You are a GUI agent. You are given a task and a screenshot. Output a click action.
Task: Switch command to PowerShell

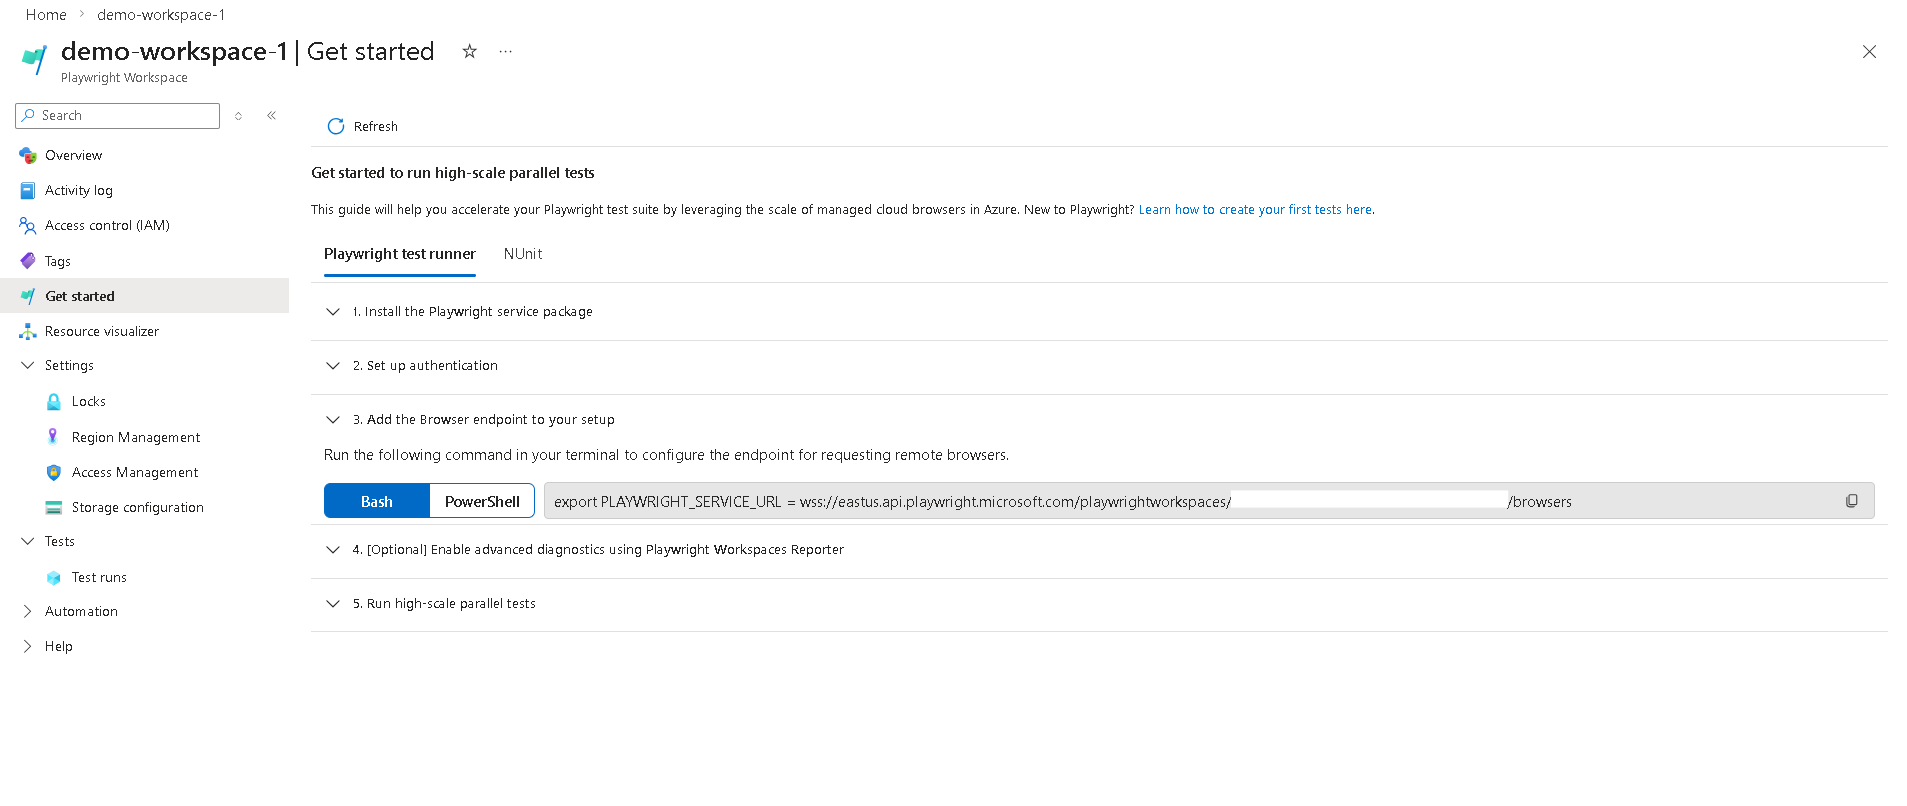(x=482, y=501)
